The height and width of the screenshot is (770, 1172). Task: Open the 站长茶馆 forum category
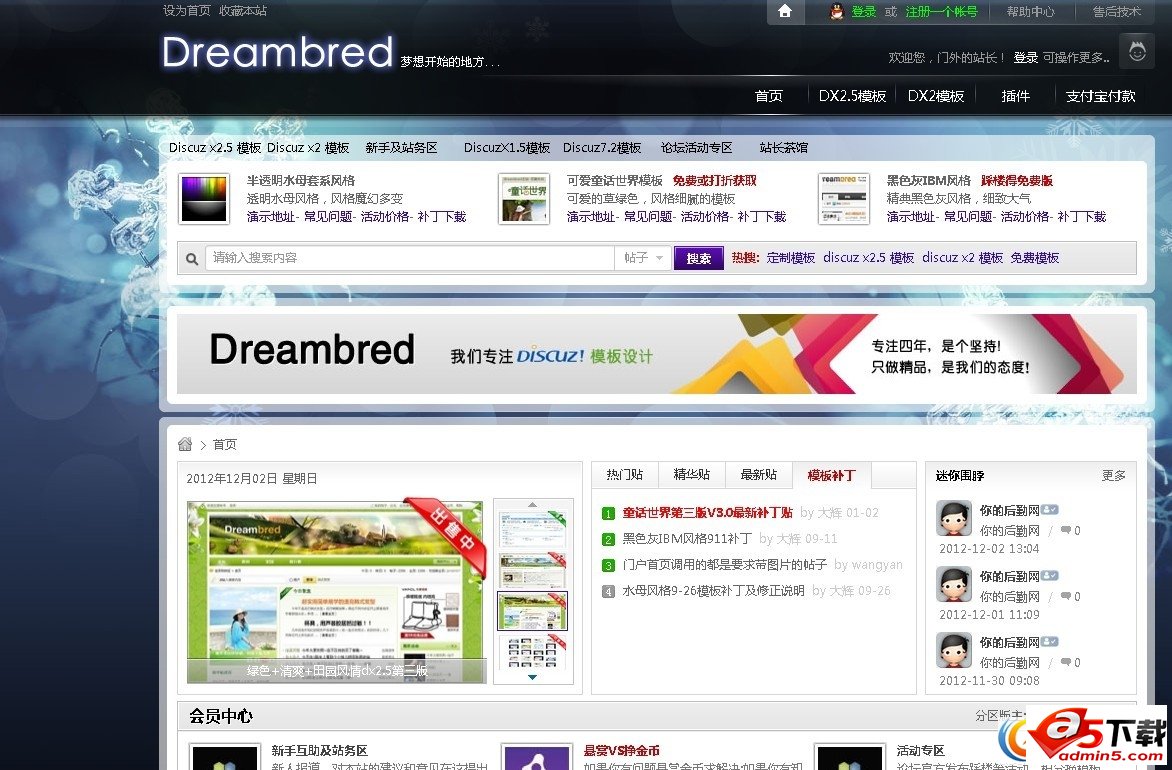[x=783, y=148]
